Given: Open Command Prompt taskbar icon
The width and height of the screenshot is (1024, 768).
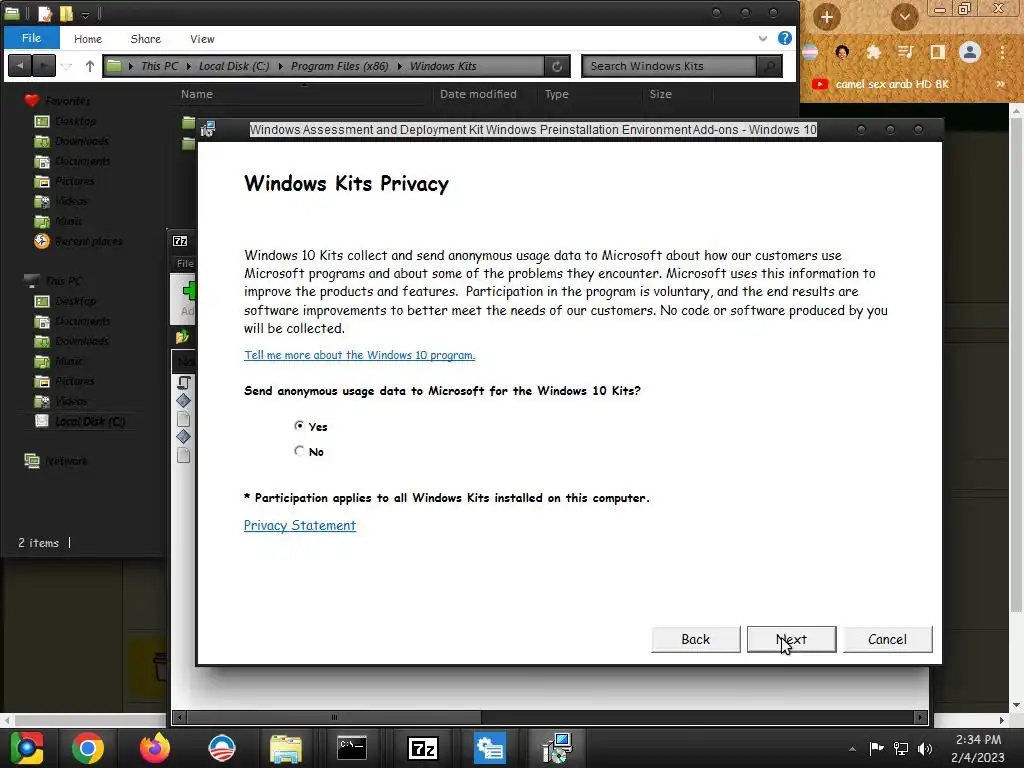Looking at the screenshot, I should pos(352,748).
